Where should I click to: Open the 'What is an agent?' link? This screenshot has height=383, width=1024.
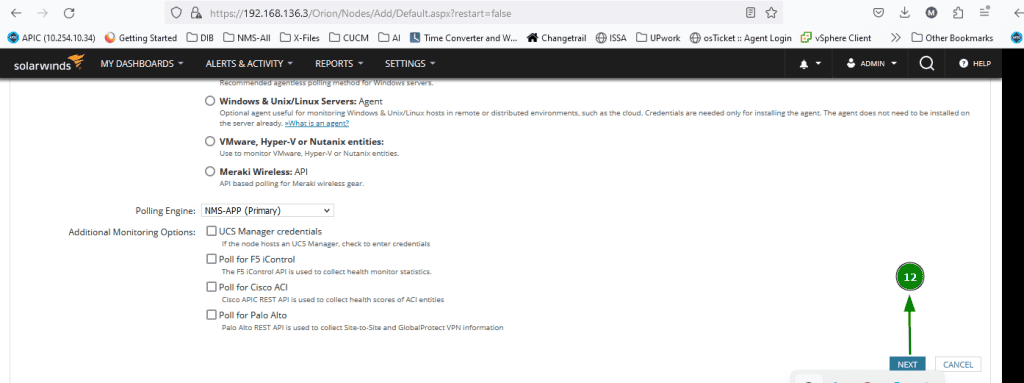[x=317, y=123]
